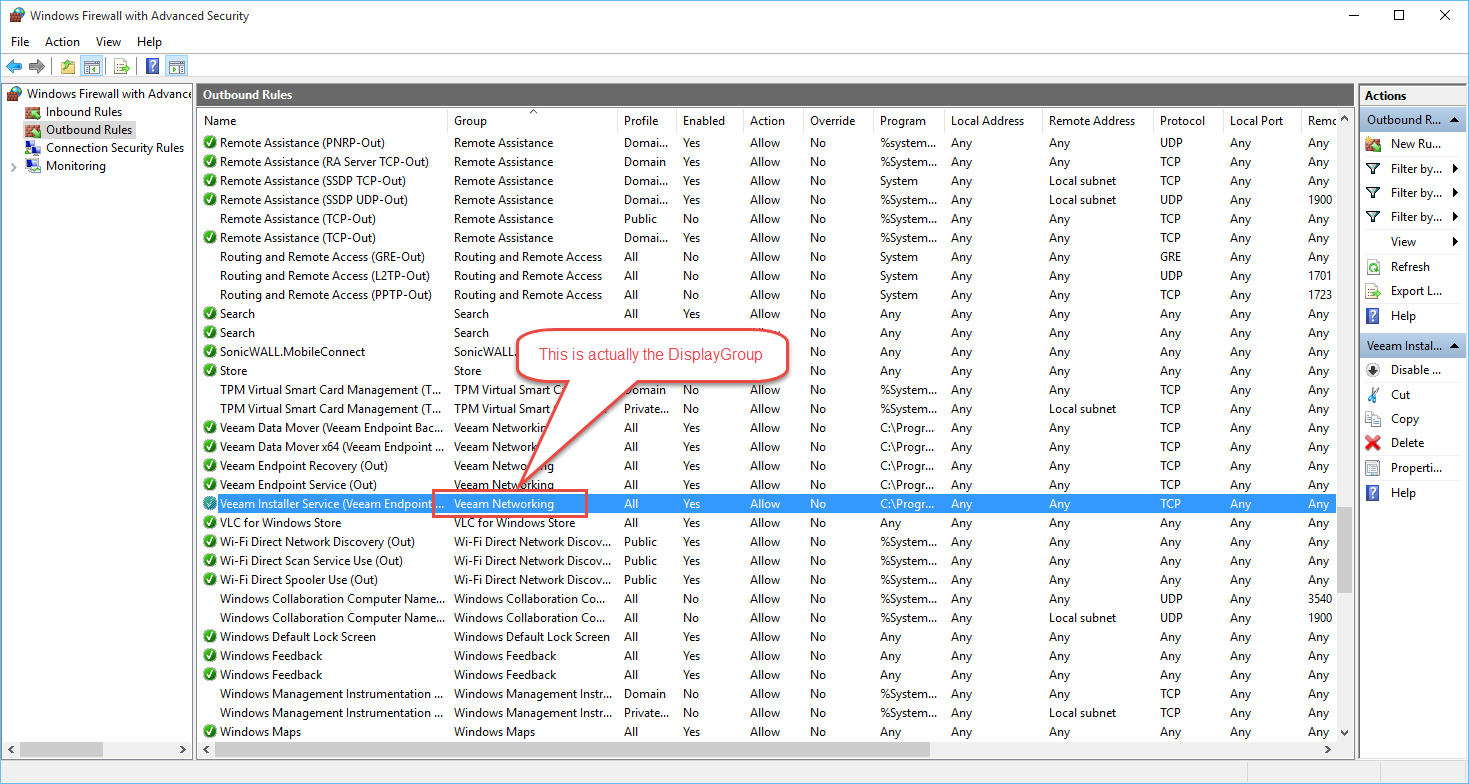Select Outbound Rules in the tree
1469x784 pixels.
click(89, 130)
